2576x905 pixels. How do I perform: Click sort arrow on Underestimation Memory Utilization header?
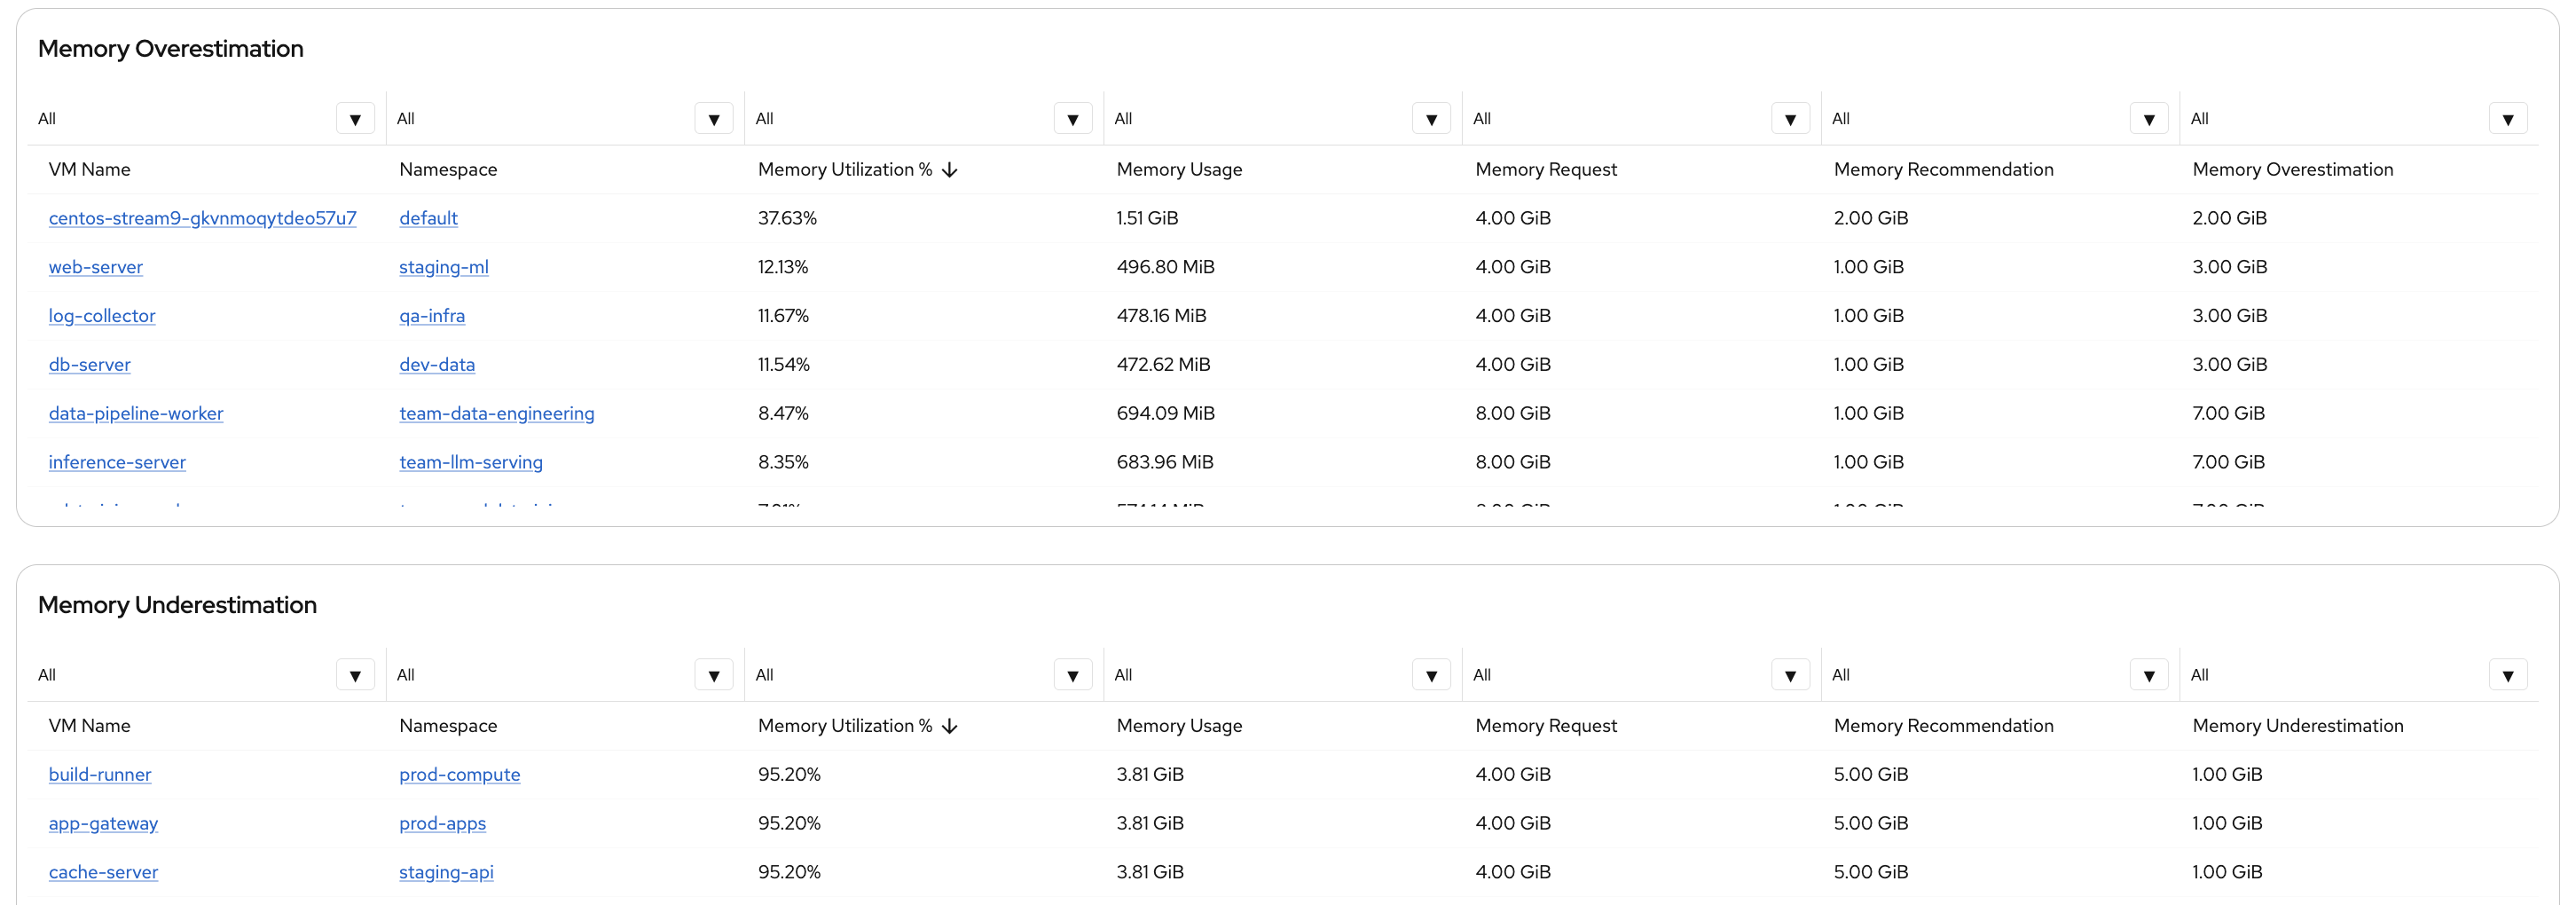tap(950, 726)
